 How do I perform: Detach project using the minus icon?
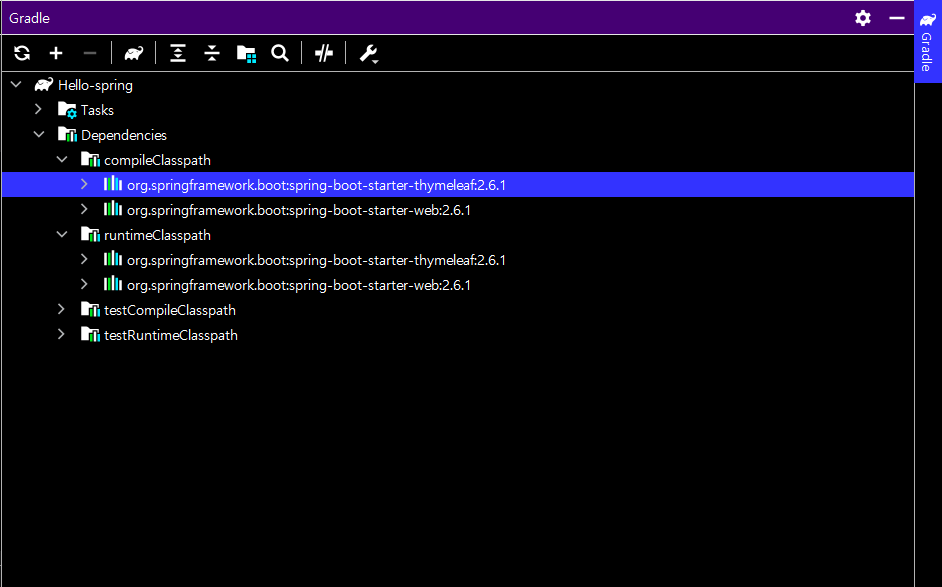(90, 53)
